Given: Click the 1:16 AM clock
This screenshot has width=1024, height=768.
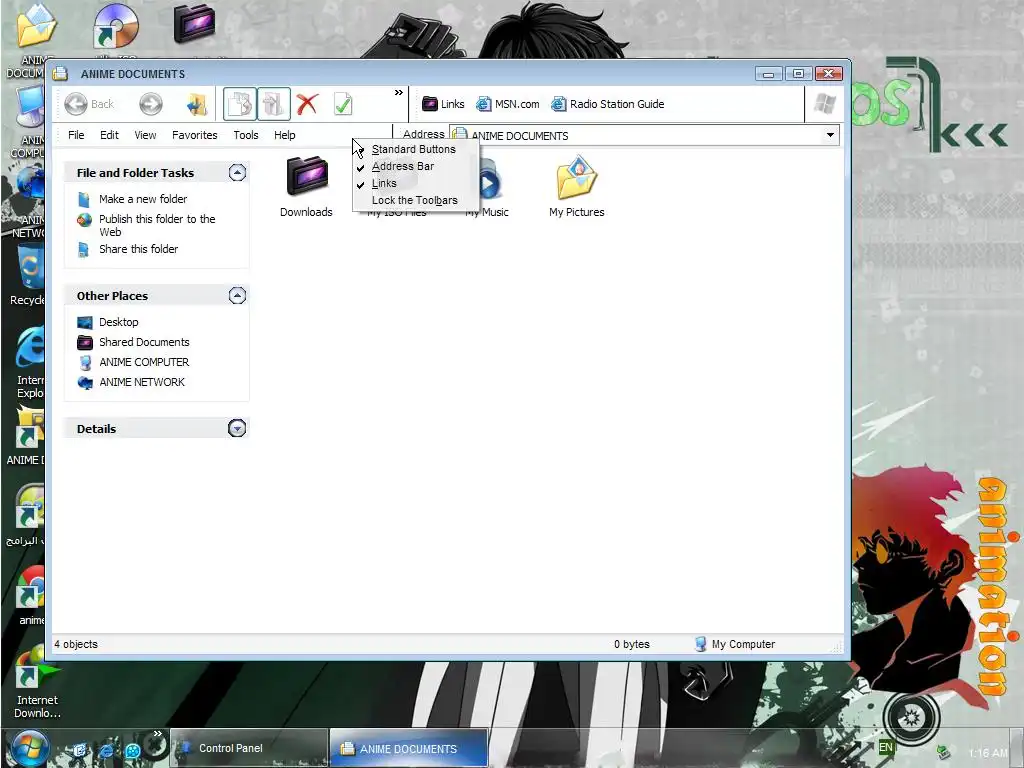Looking at the screenshot, I should point(988,753).
